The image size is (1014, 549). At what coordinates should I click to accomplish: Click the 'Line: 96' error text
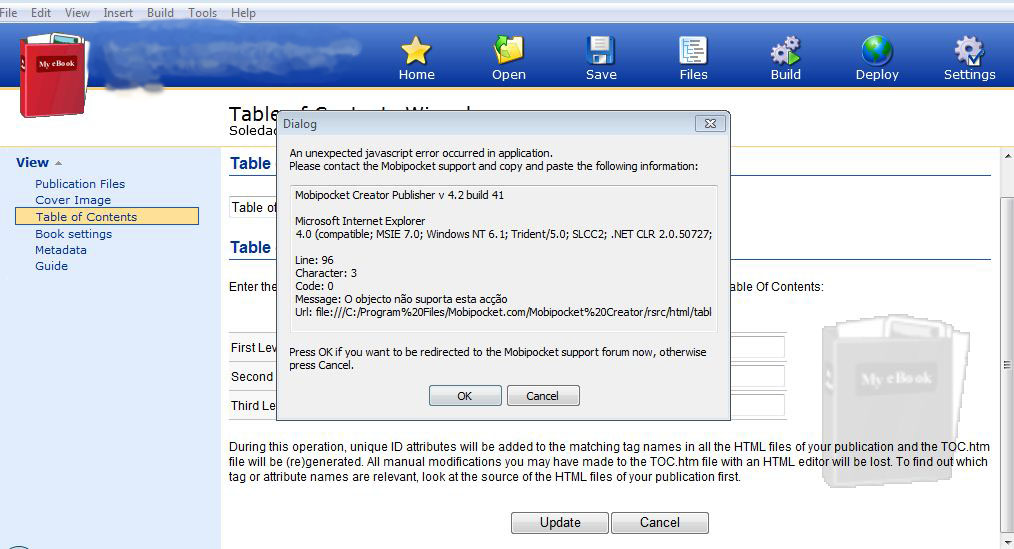tap(314, 260)
